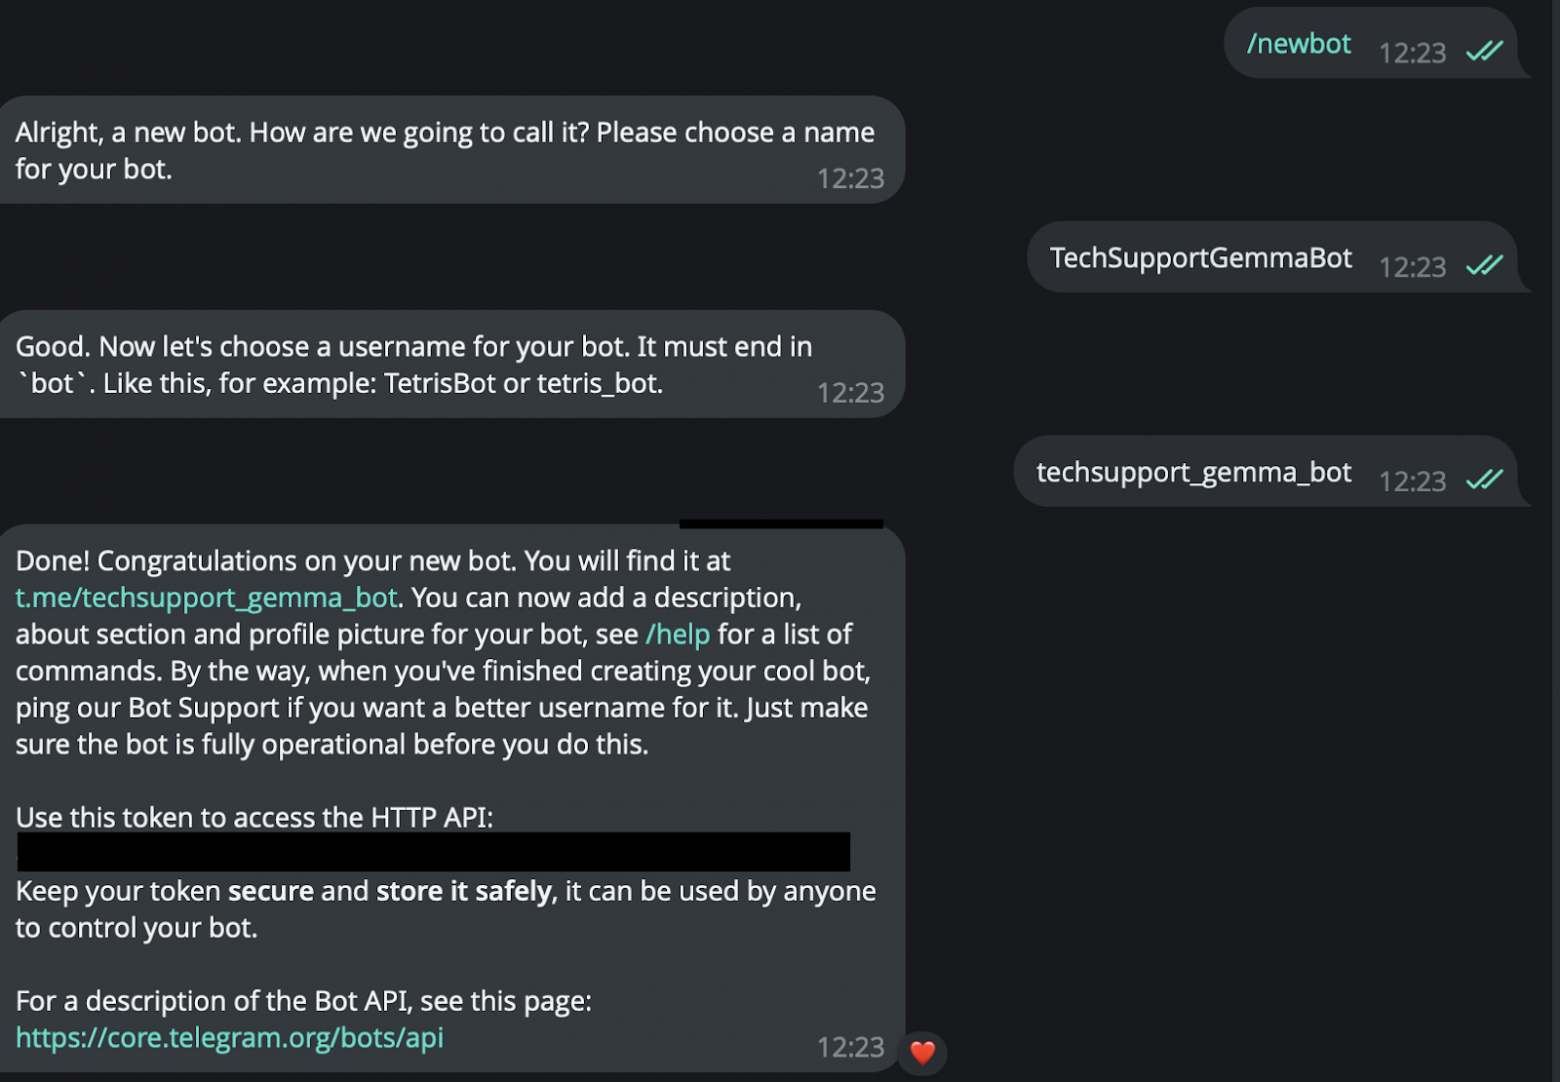Click the checkmarks next to techsupport_gemma_bot message
This screenshot has width=1560, height=1082.
(1484, 479)
